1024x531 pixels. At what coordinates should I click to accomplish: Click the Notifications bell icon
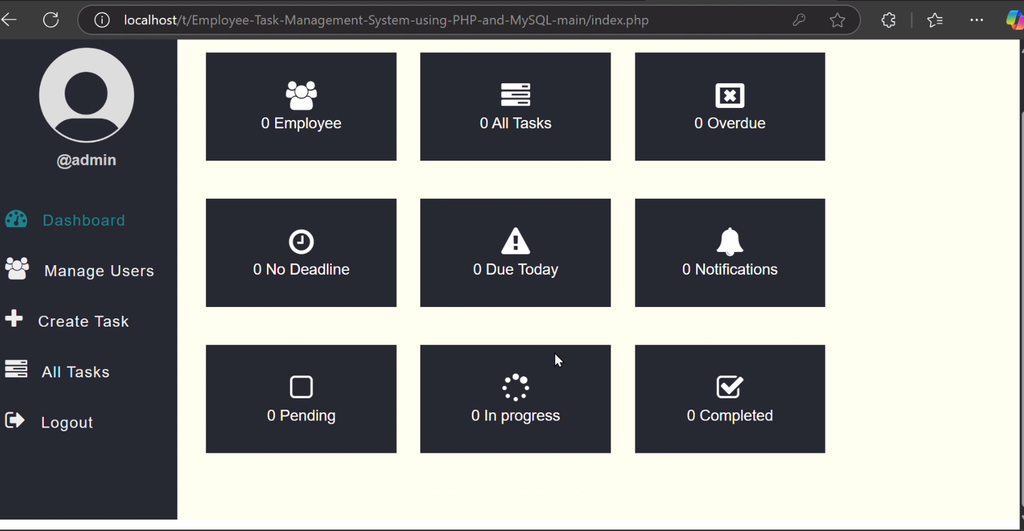pyautogui.click(x=729, y=242)
